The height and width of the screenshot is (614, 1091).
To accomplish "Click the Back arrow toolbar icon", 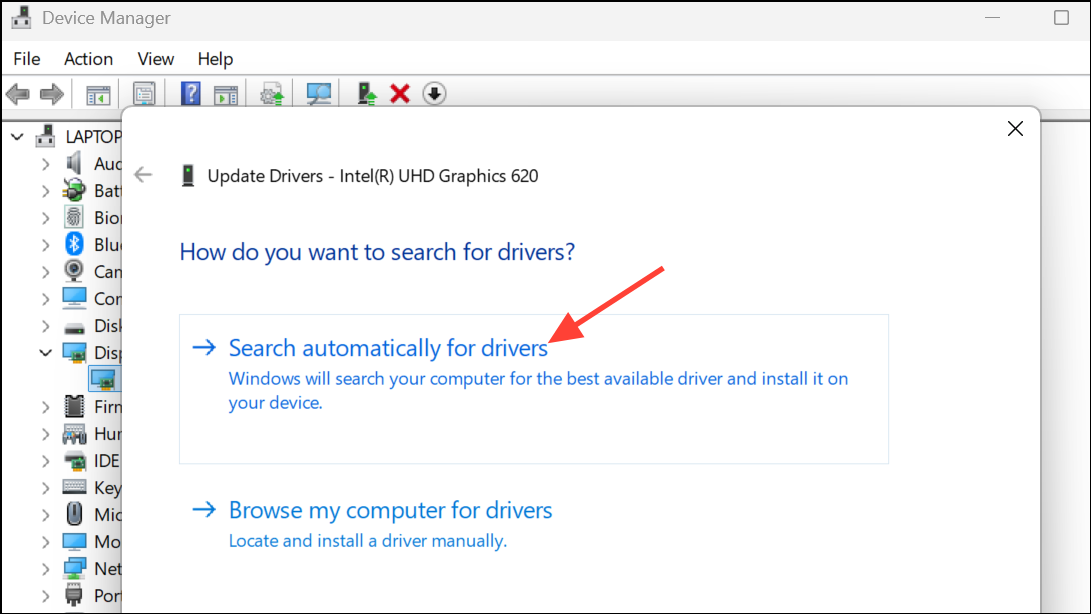I will [17, 94].
